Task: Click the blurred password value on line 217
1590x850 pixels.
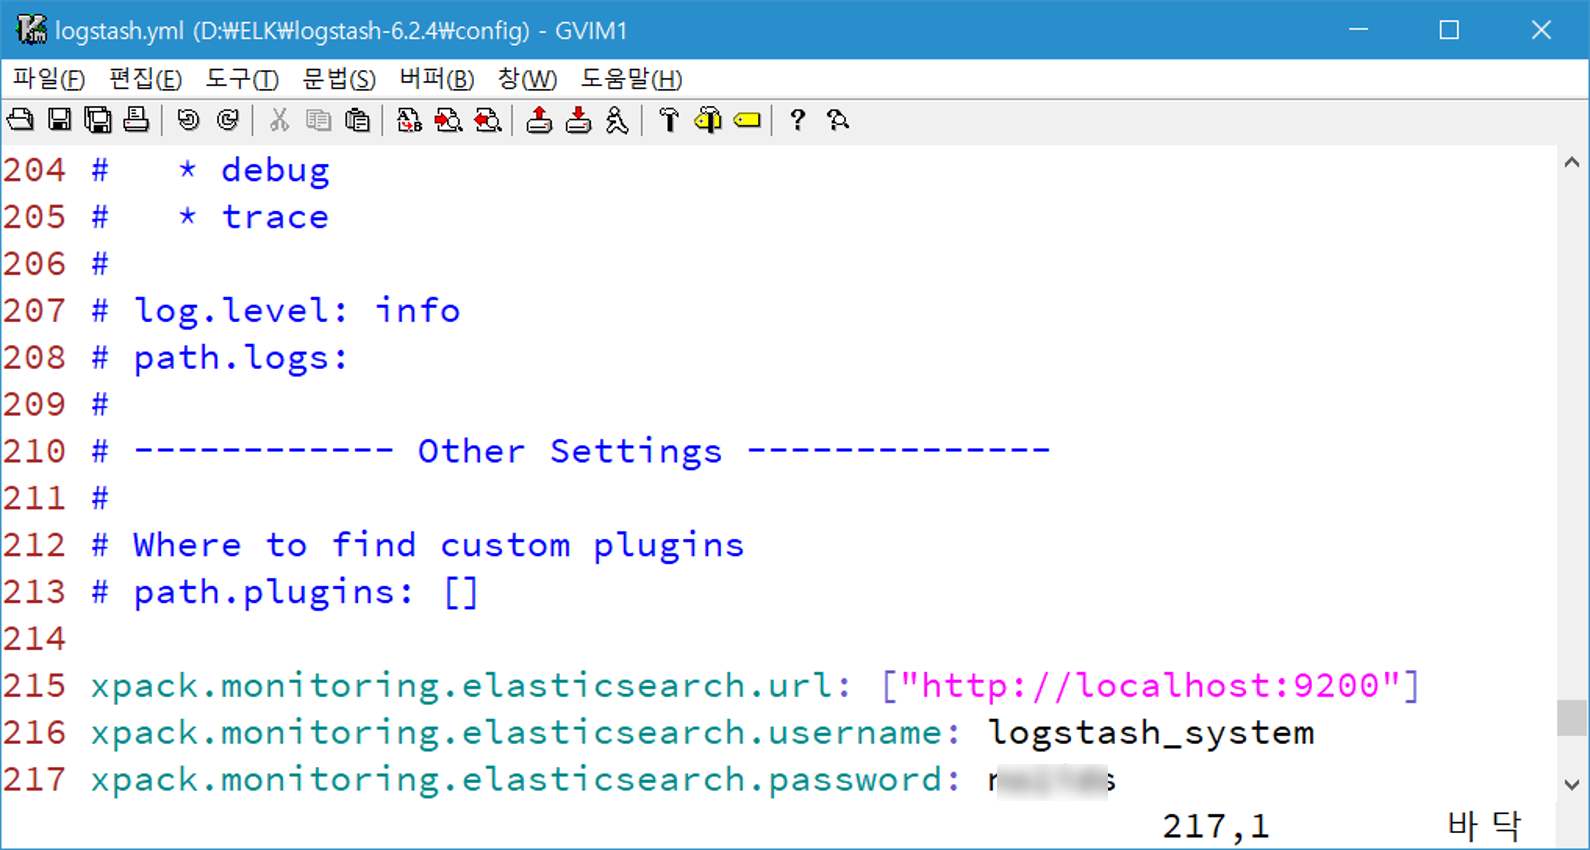Action: click(x=1051, y=780)
